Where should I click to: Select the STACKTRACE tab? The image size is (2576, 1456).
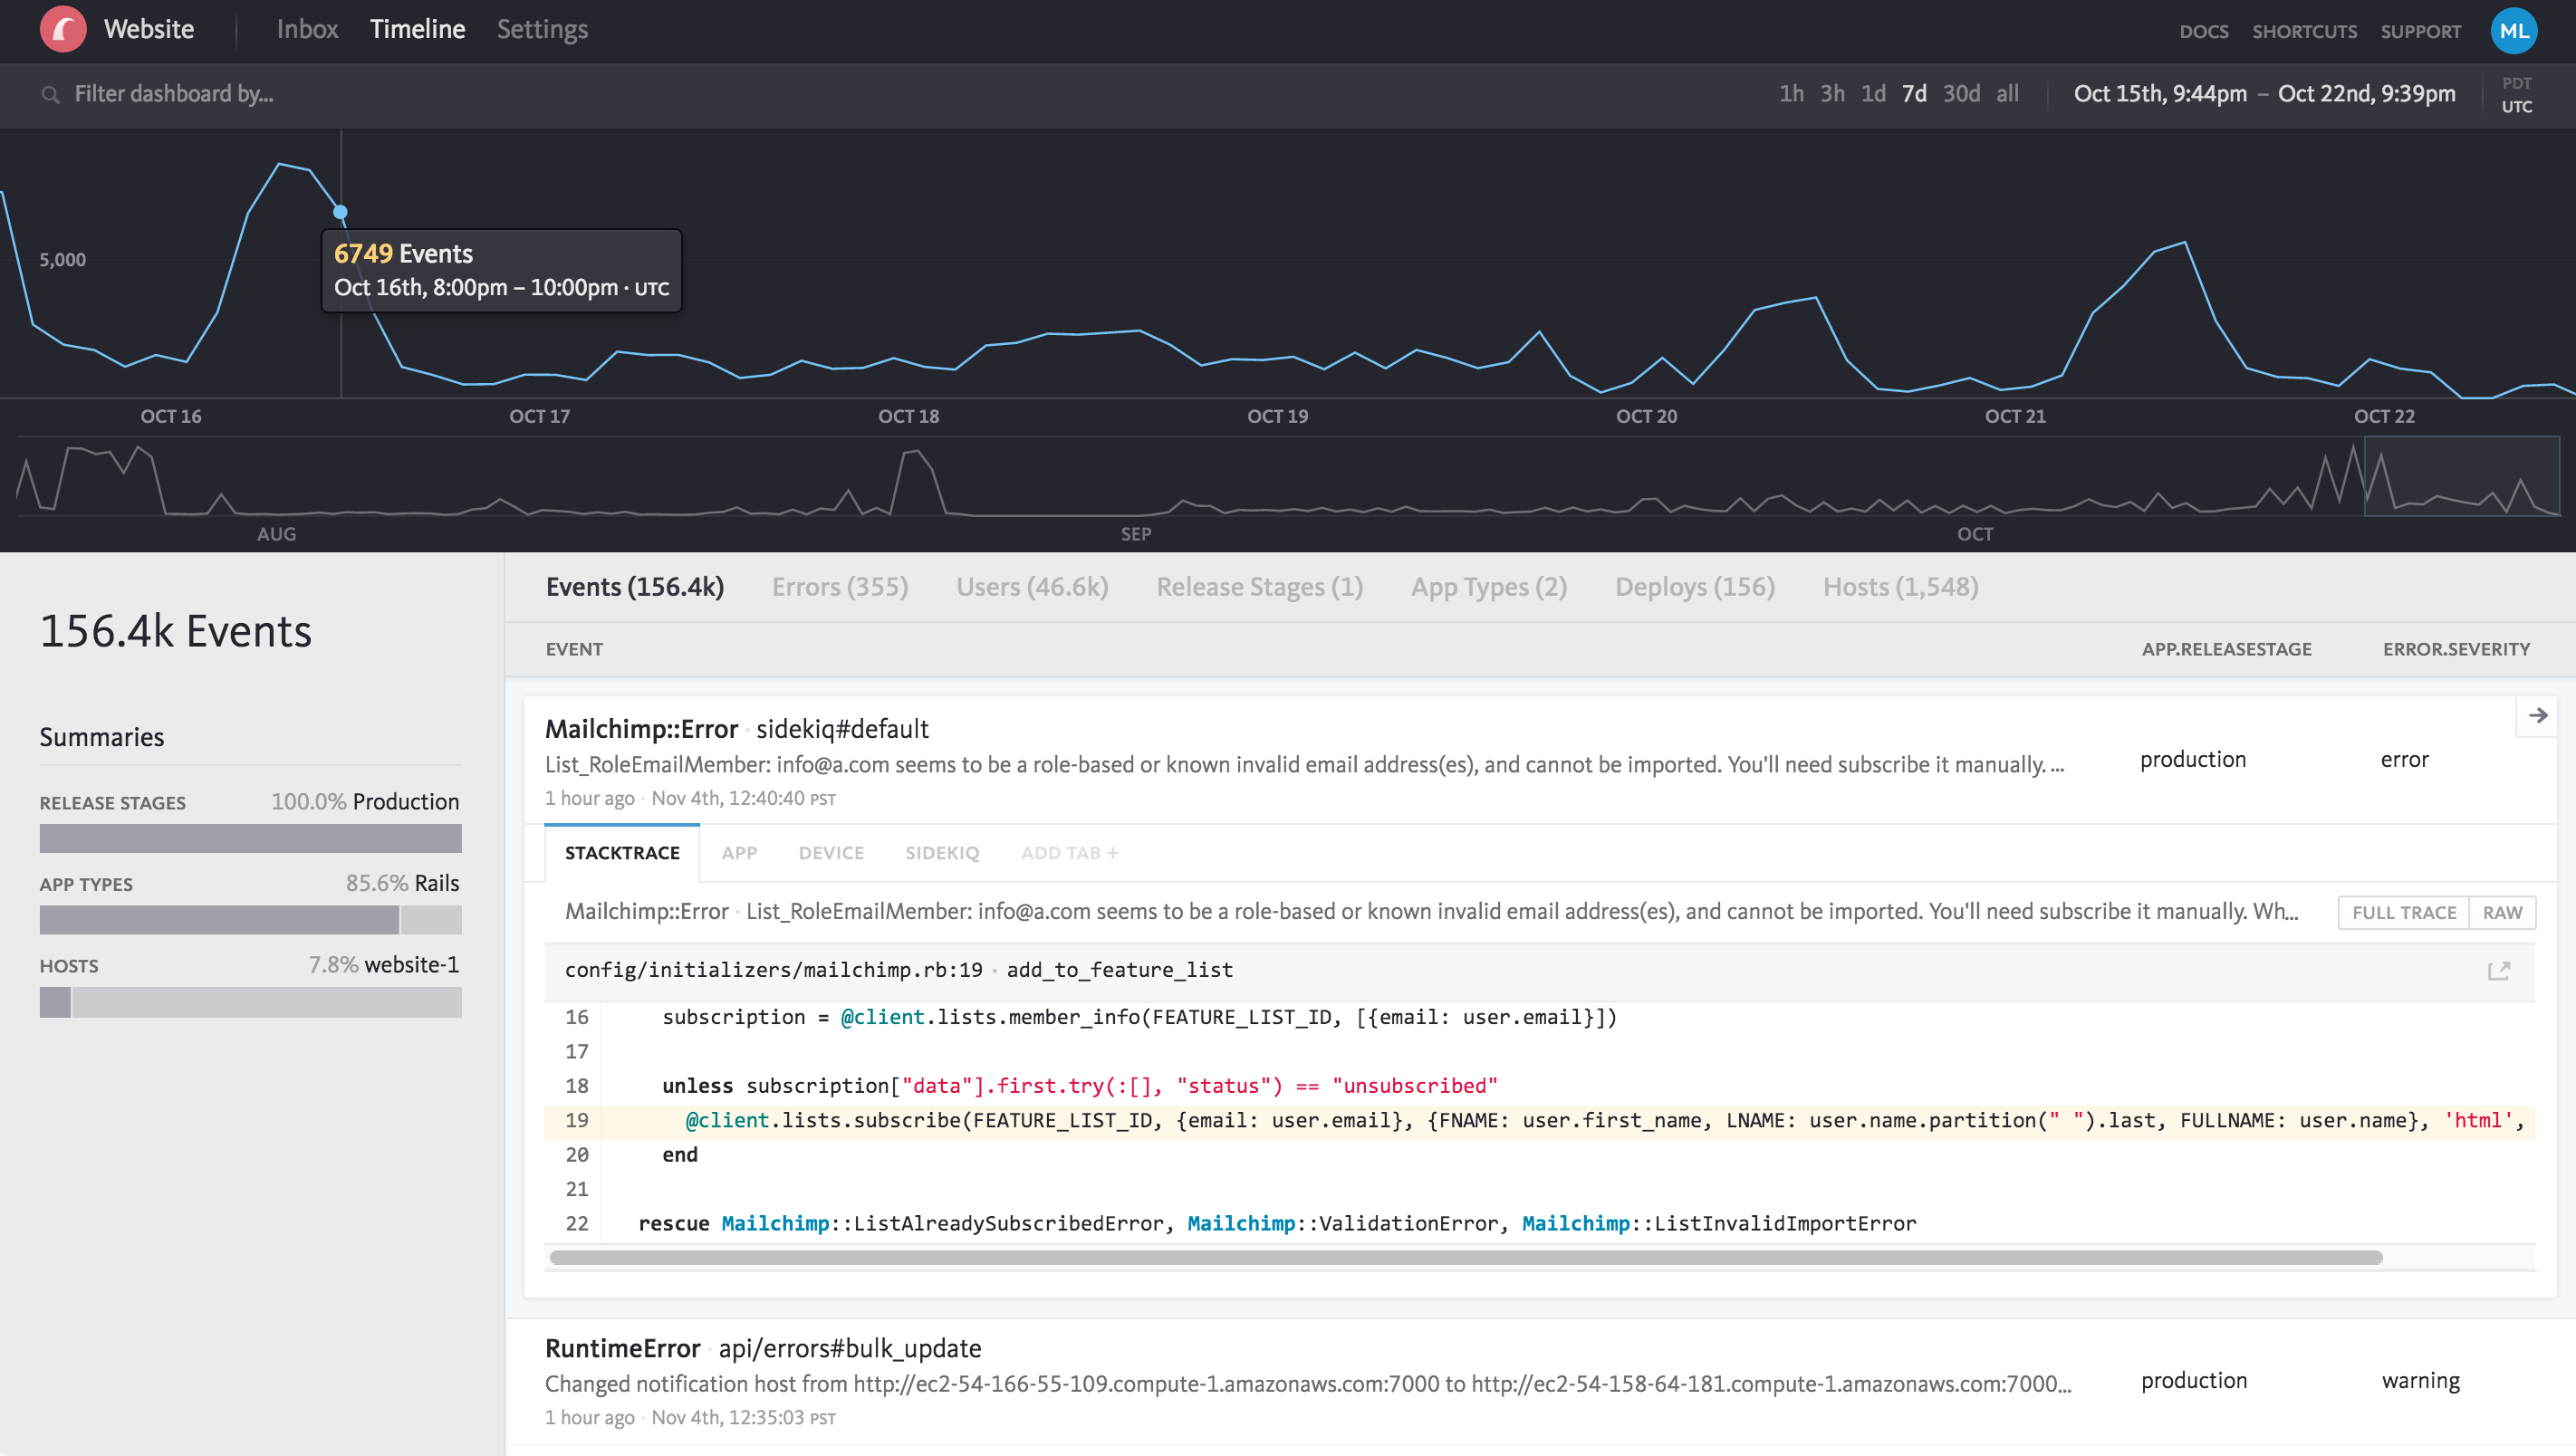click(x=622, y=853)
